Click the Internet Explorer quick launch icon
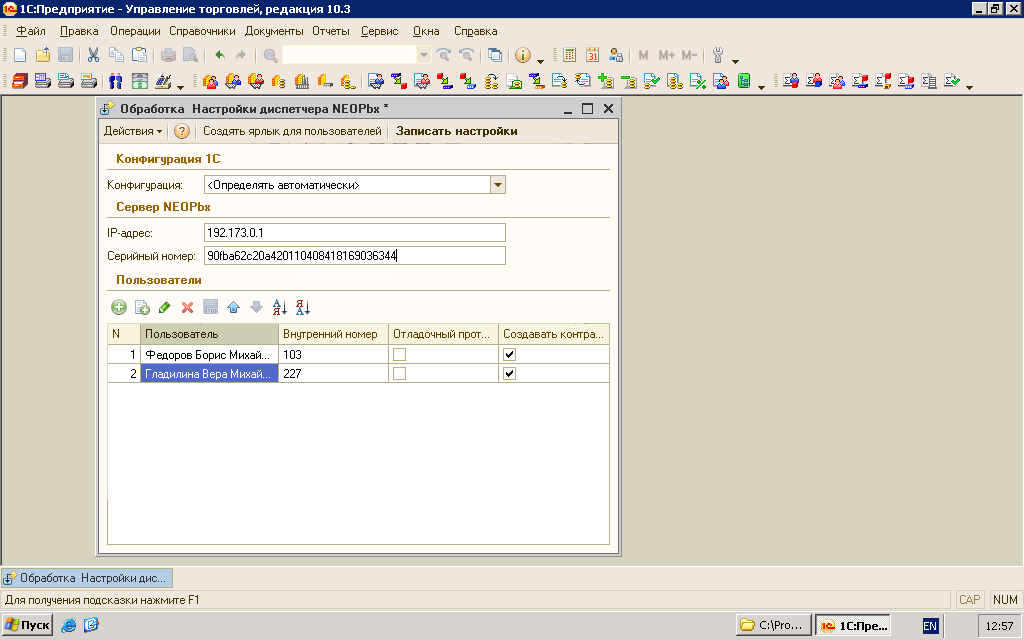This screenshot has height=640, width=1024. pyautogui.click(x=69, y=625)
